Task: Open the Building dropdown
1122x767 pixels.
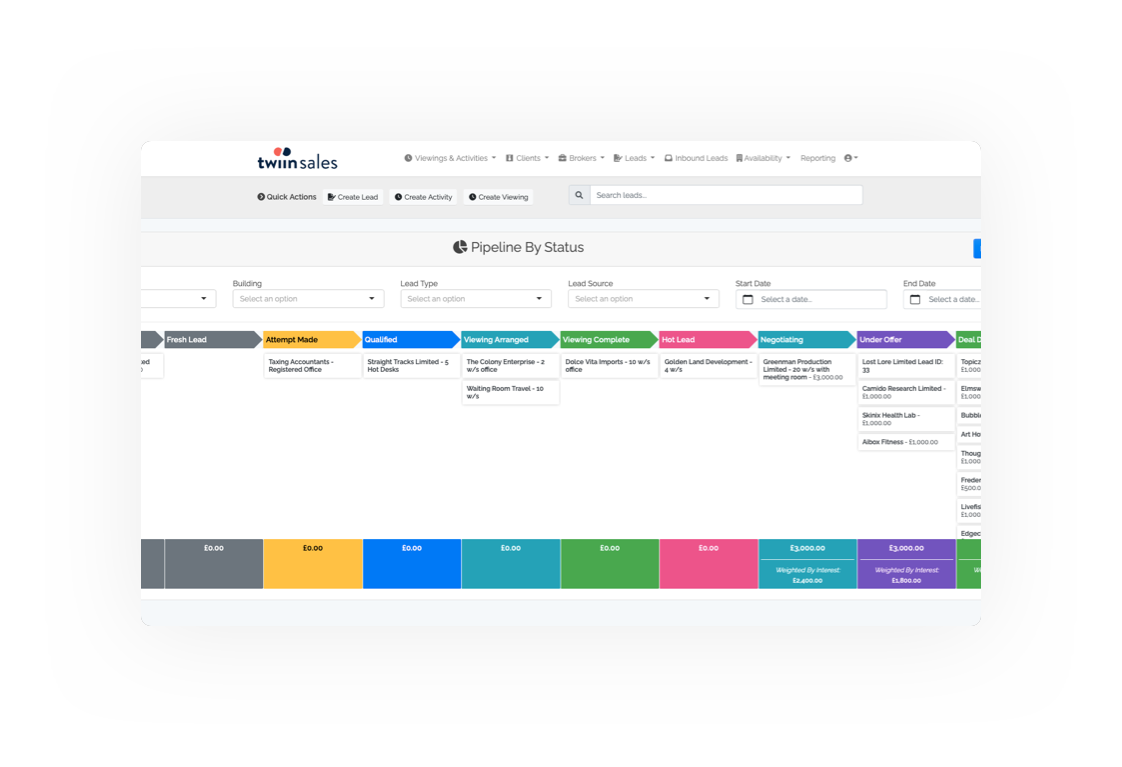Action: coord(308,298)
